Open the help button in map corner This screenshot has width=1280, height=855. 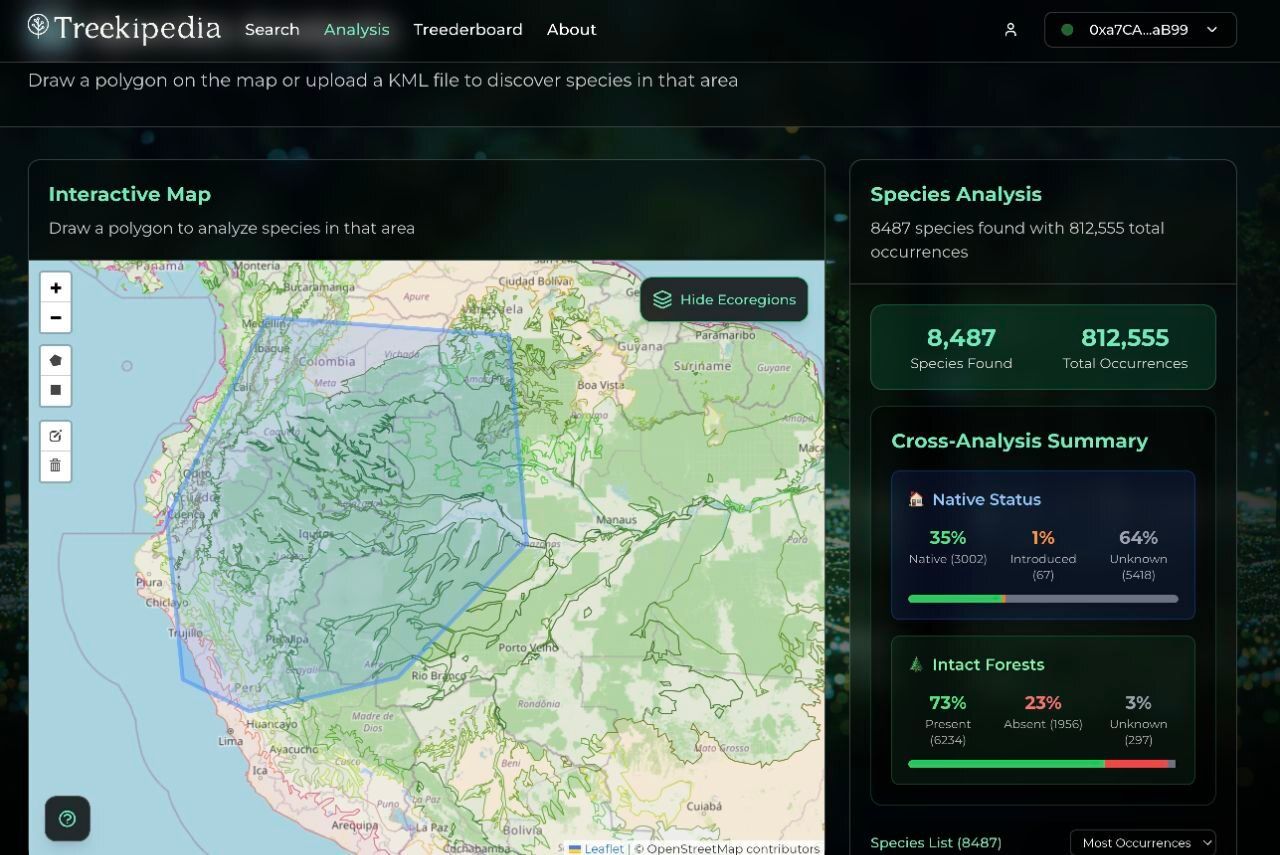tap(67, 819)
